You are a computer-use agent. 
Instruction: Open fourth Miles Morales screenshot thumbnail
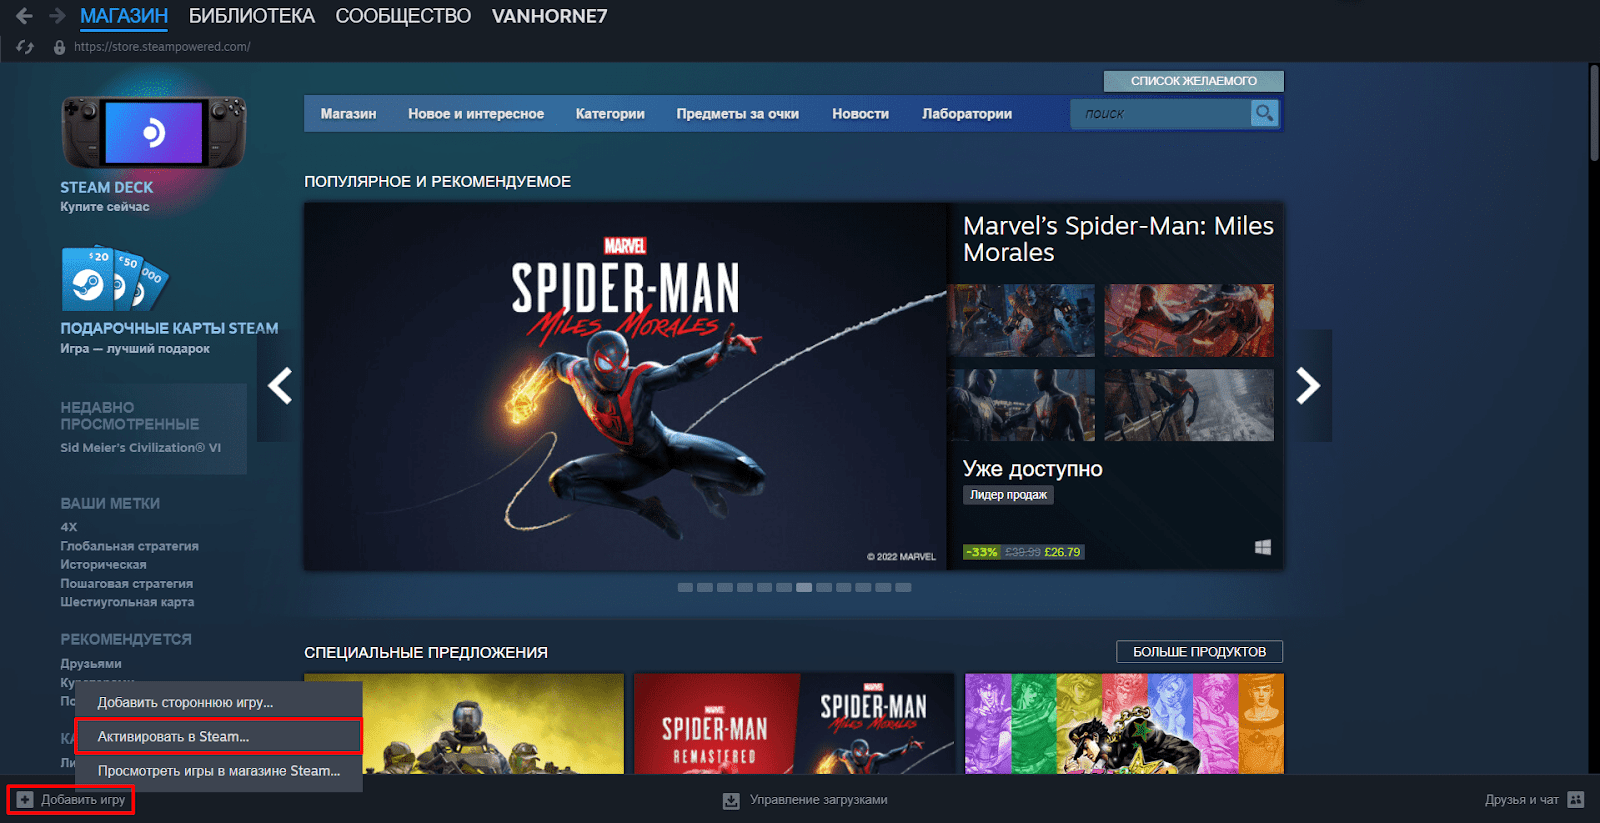click(x=1189, y=405)
